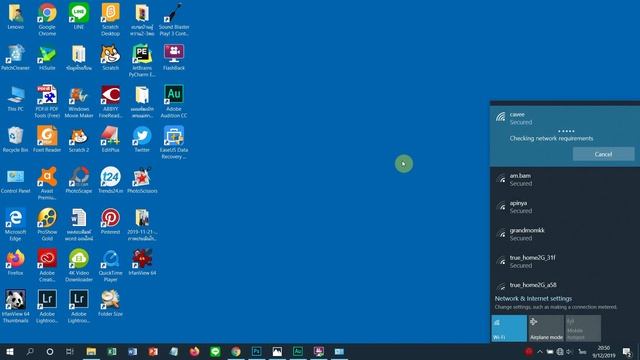Open the PhotoScissors shortcut

142,180
